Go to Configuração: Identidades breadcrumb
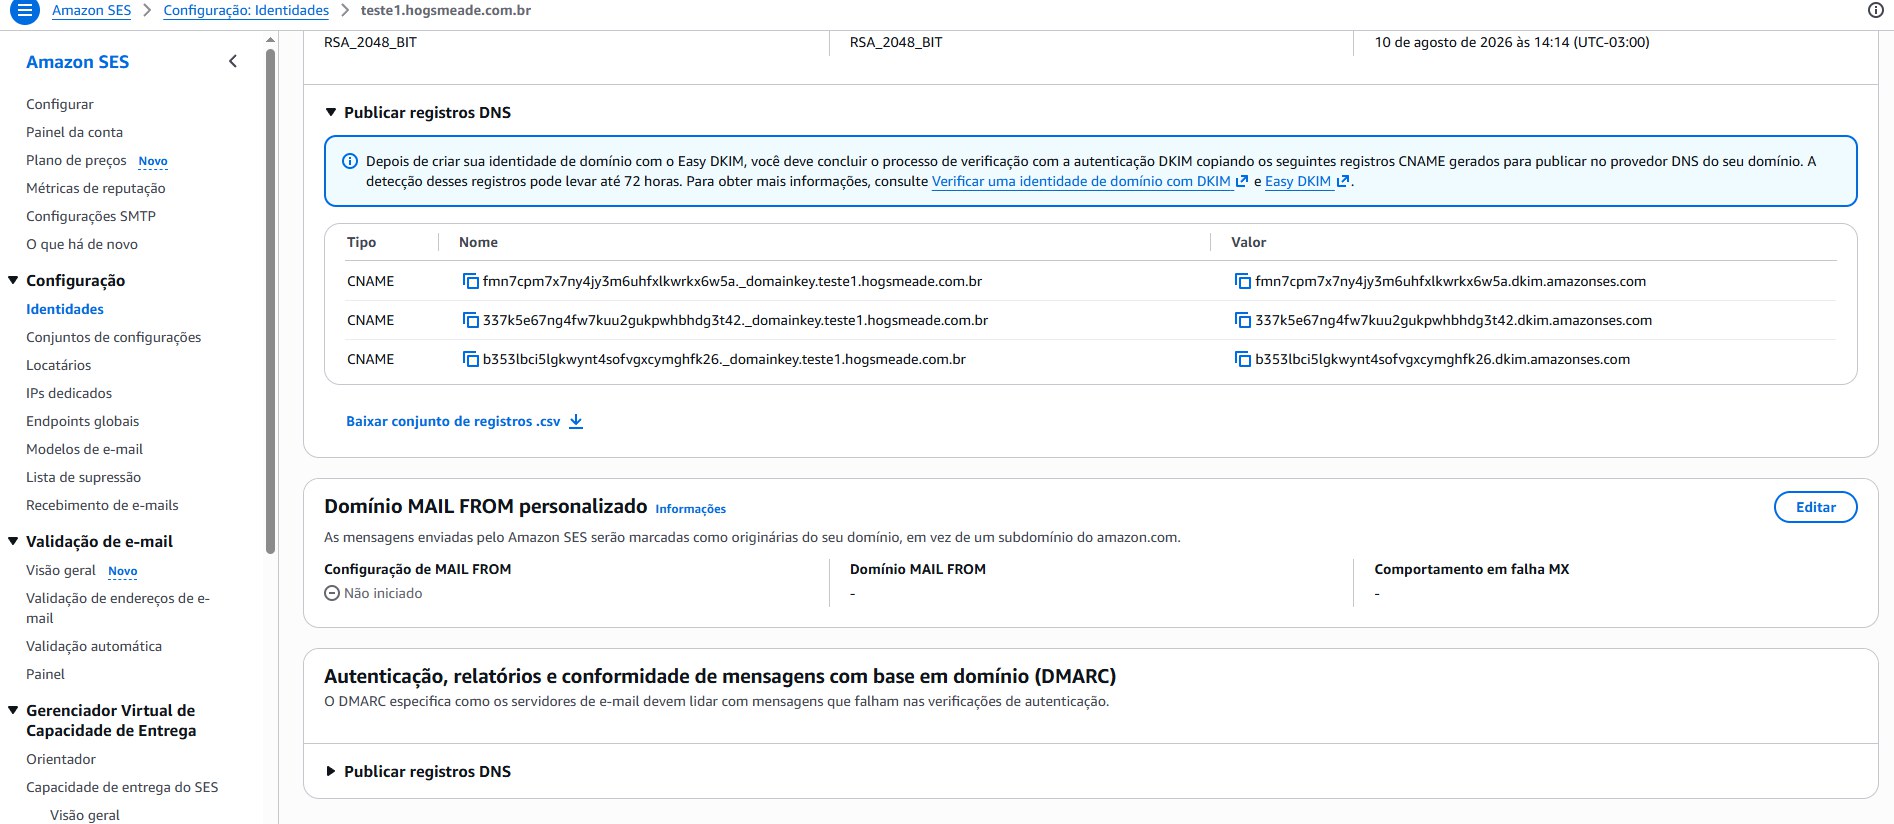The width and height of the screenshot is (1894, 824). coord(246,10)
